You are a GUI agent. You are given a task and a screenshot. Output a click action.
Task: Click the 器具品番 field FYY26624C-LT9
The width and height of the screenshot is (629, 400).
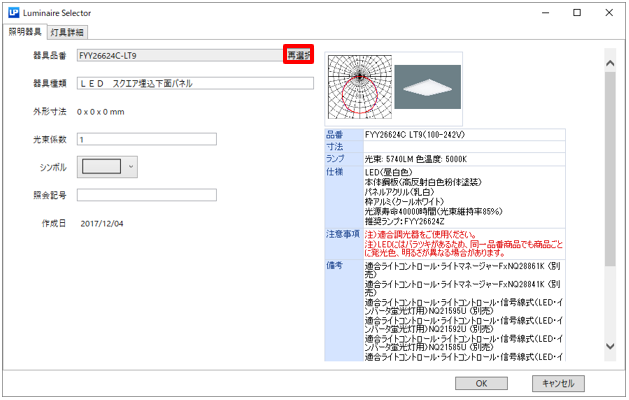pyautogui.click(x=179, y=55)
